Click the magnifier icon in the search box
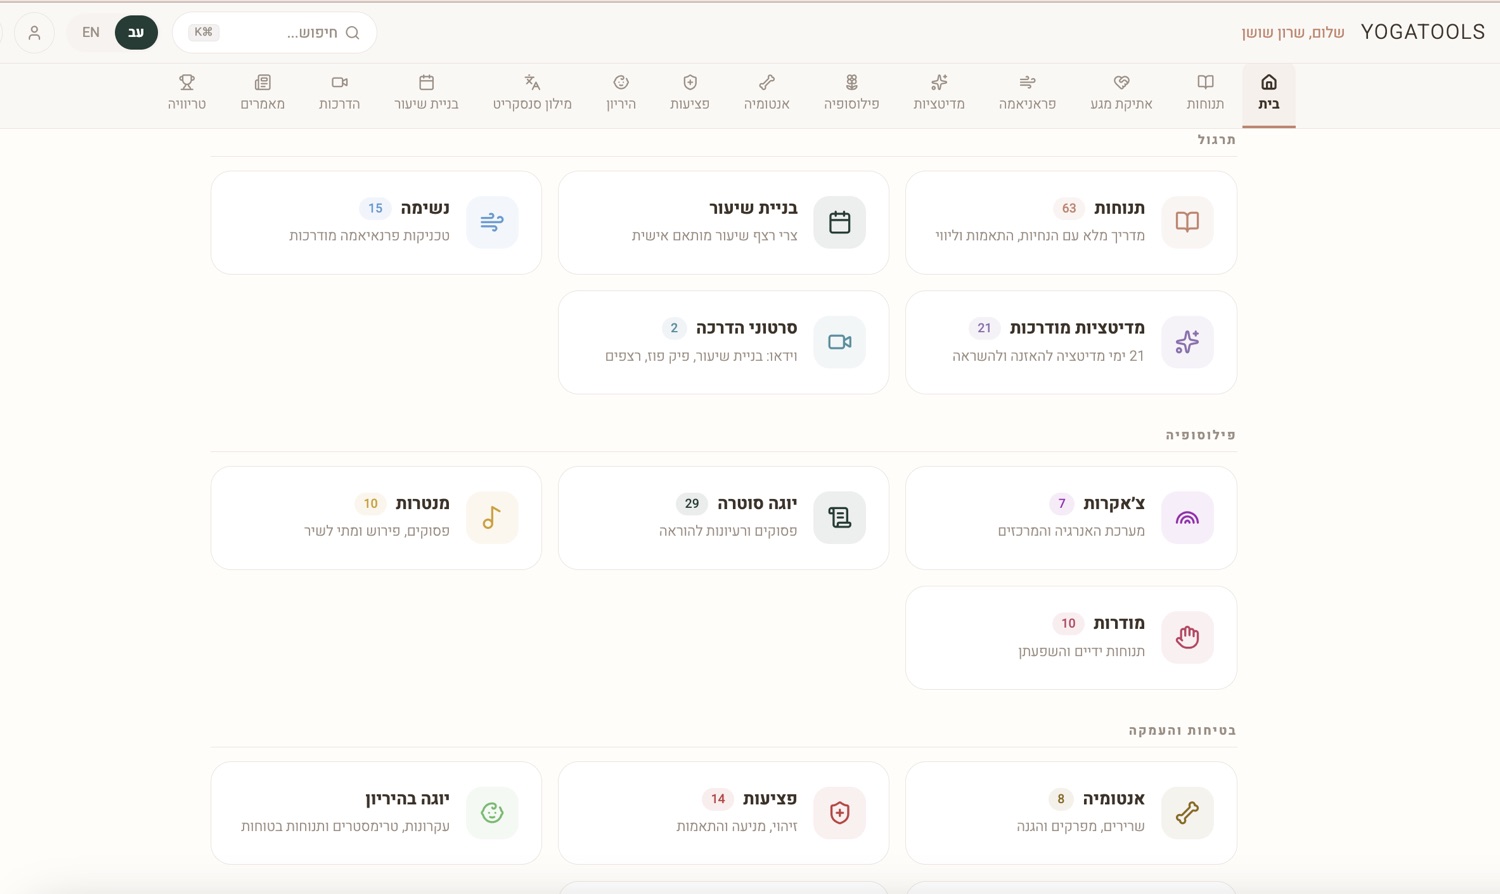The height and width of the screenshot is (894, 1500). [352, 33]
